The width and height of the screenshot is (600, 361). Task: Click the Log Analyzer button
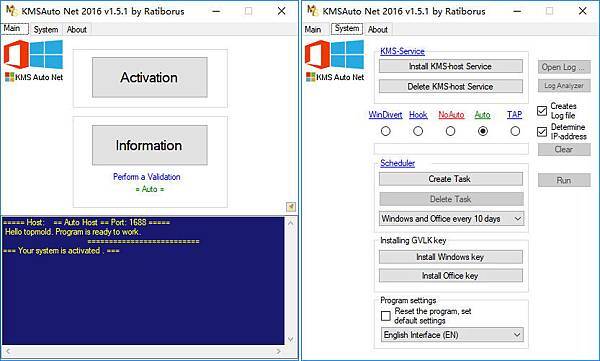[x=564, y=86]
